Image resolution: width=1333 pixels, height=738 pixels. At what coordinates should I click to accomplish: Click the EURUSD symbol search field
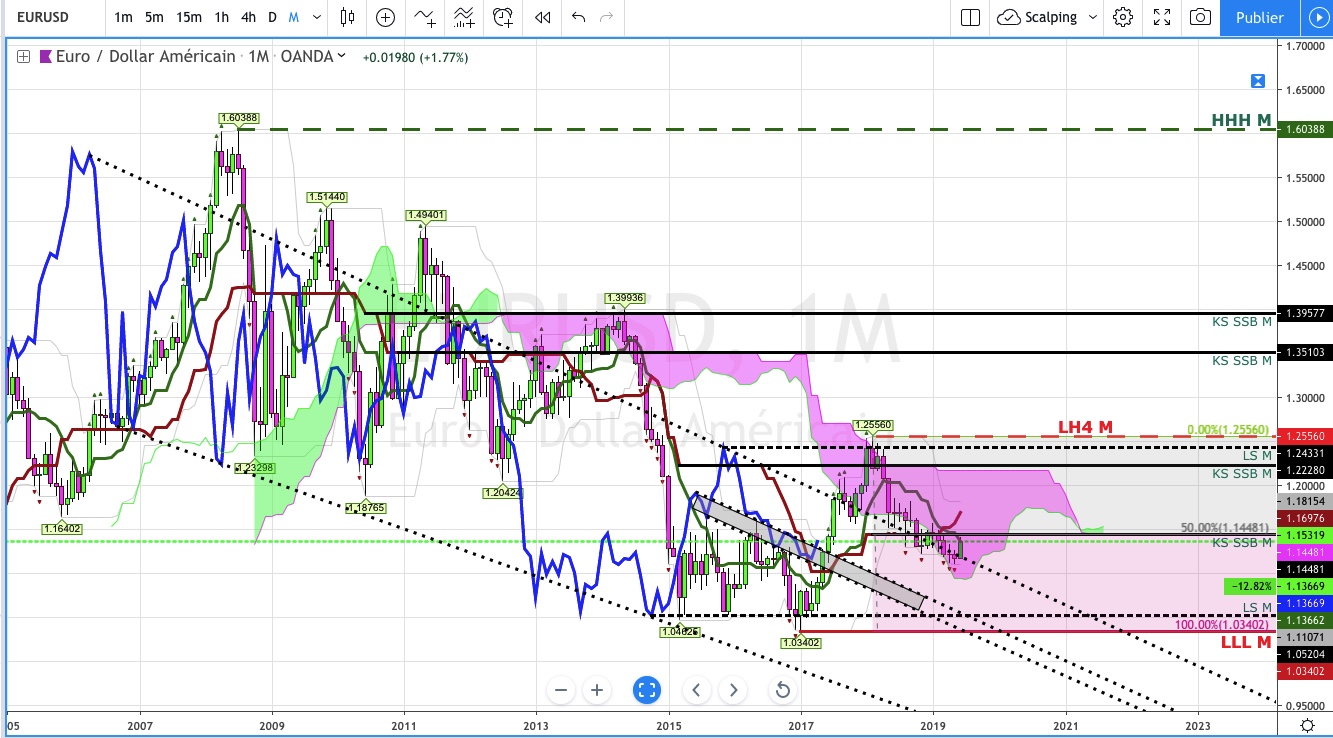[x=50, y=17]
